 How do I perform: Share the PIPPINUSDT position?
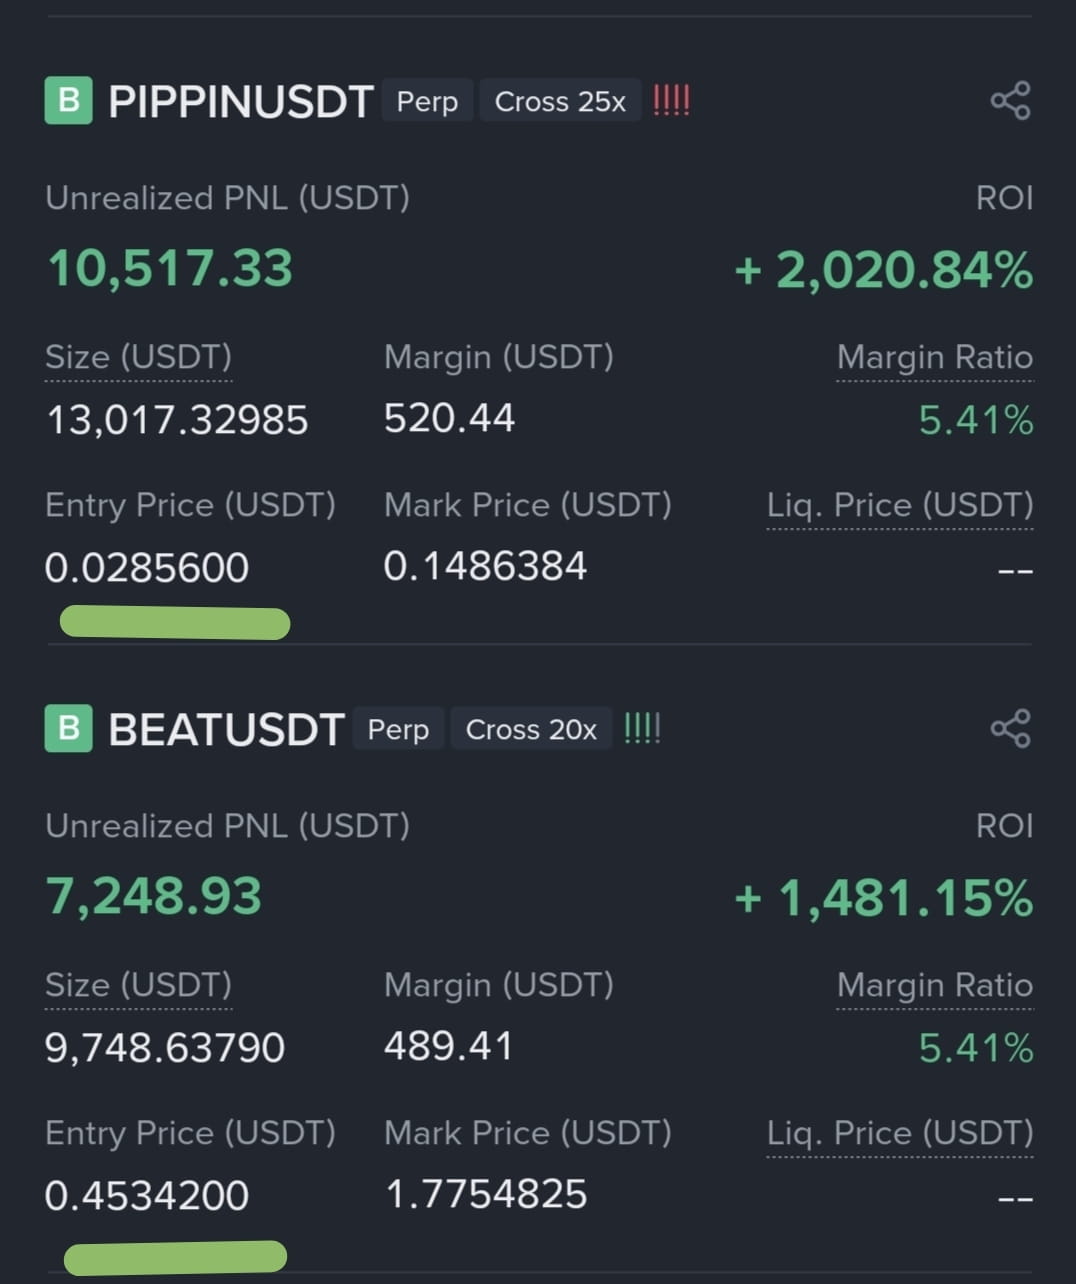point(1010,101)
